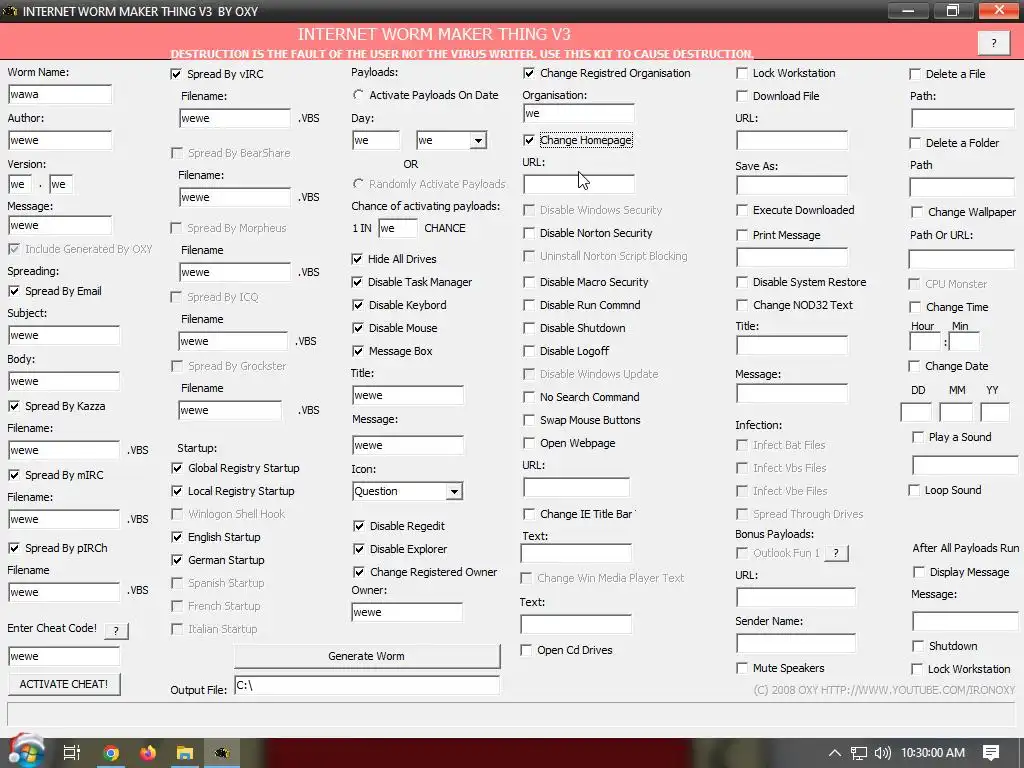Image resolution: width=1024 pixels, height=768 pixels.
Task: Click the Owner text field
Action: point(407,613)
